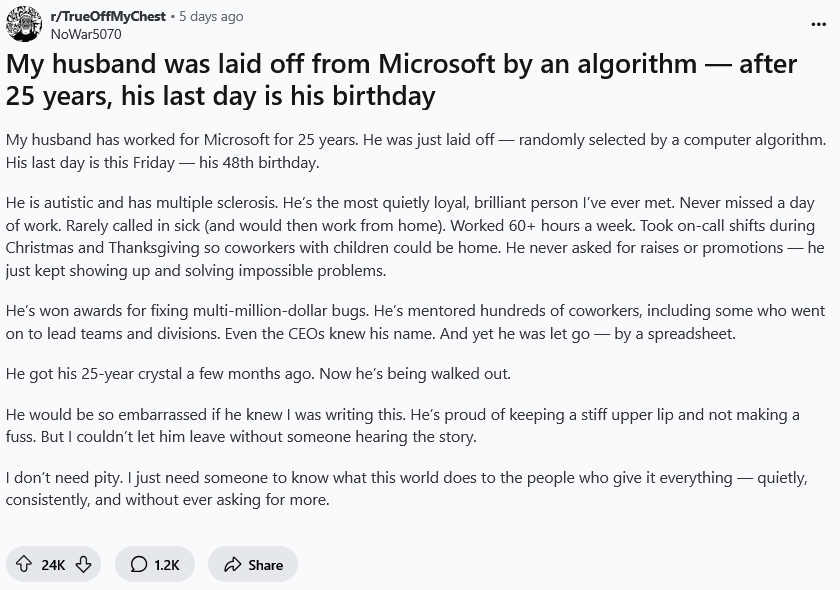Click the paragraph starting 'He's won awards'
The image size is (840, 590).
(415, 322)
